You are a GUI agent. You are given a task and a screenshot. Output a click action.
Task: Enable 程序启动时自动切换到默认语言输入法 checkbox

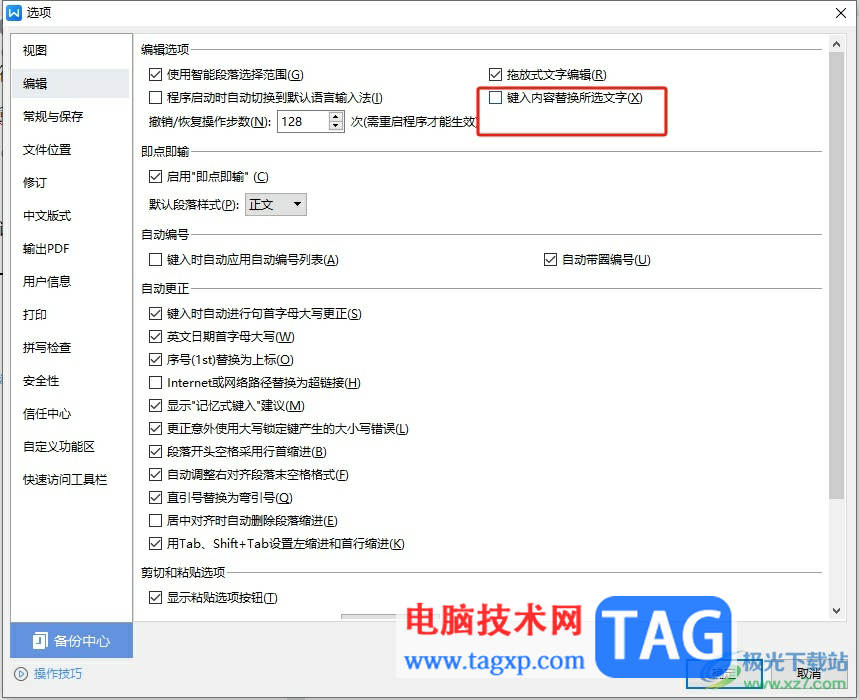(x=156, y=97)
